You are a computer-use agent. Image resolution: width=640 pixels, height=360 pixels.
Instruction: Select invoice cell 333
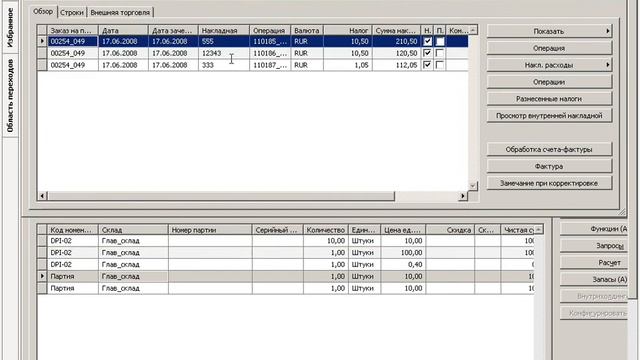pos(224,65)
